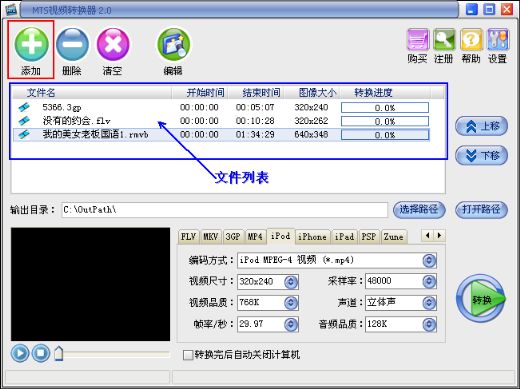Switch to the MP4 format tab

pos(255,237)
